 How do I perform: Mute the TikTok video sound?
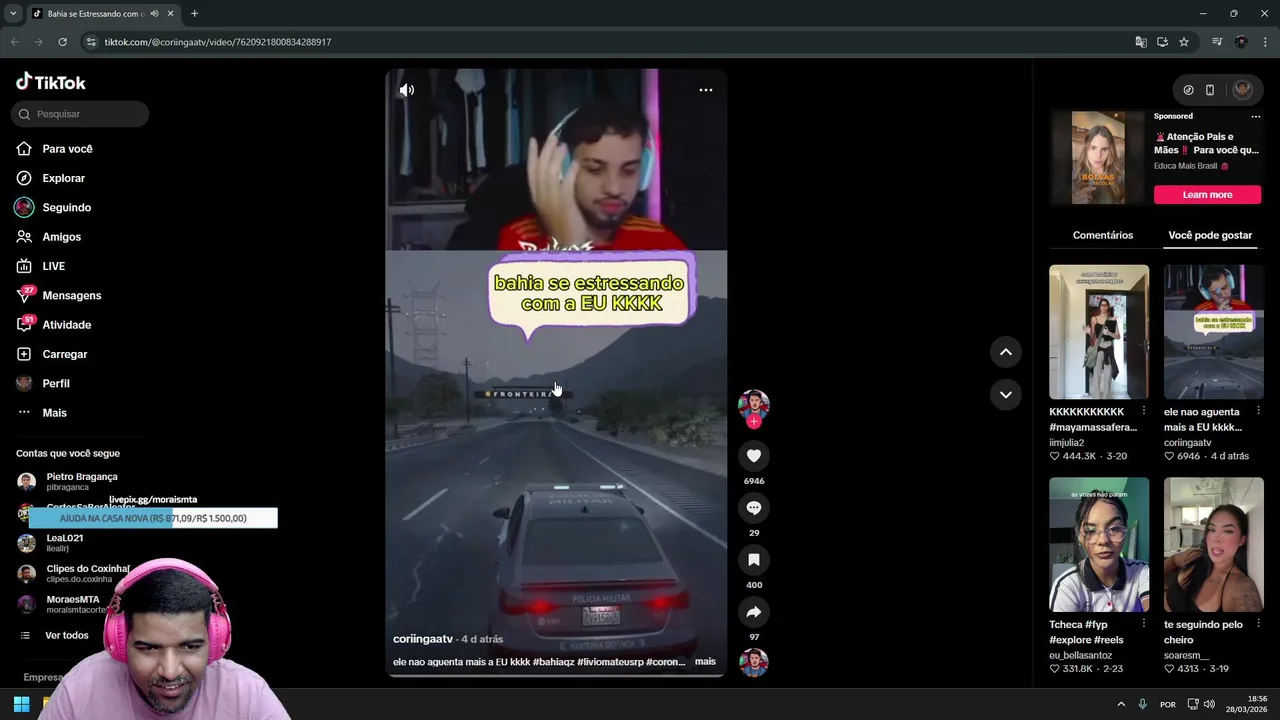[407, 90]
